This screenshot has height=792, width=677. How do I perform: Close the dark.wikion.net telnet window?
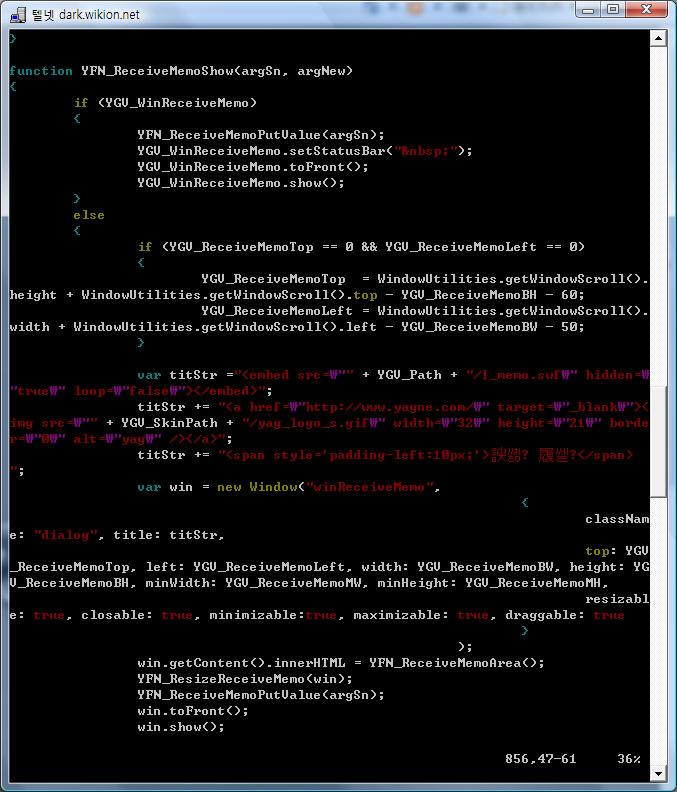point(647,10)
